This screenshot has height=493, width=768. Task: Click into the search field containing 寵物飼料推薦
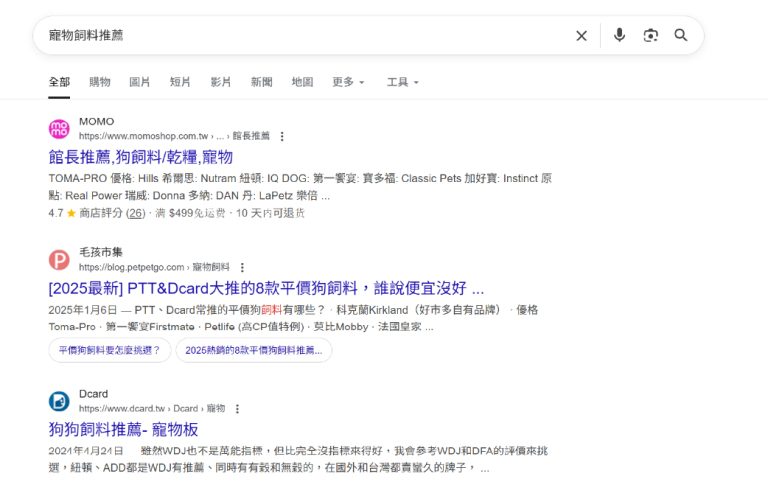[300, 36]
